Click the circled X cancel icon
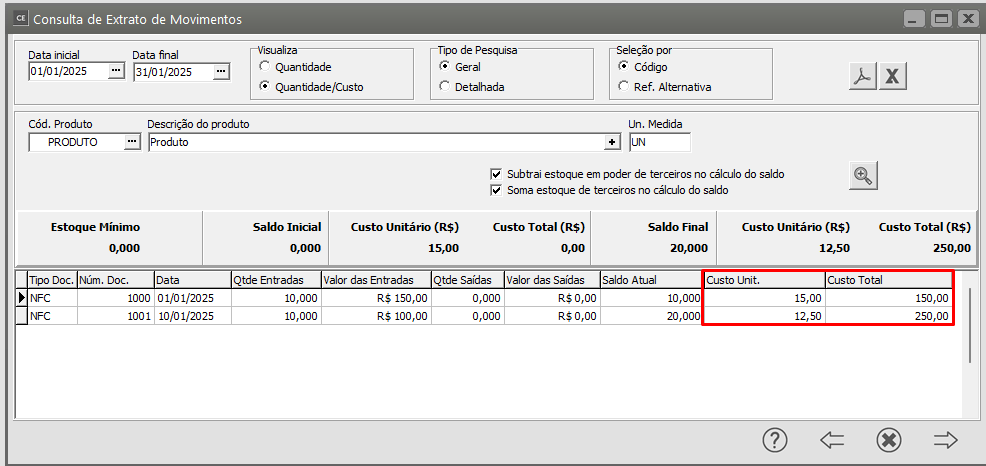The image size is (986, 466). (x=888, y=440)
